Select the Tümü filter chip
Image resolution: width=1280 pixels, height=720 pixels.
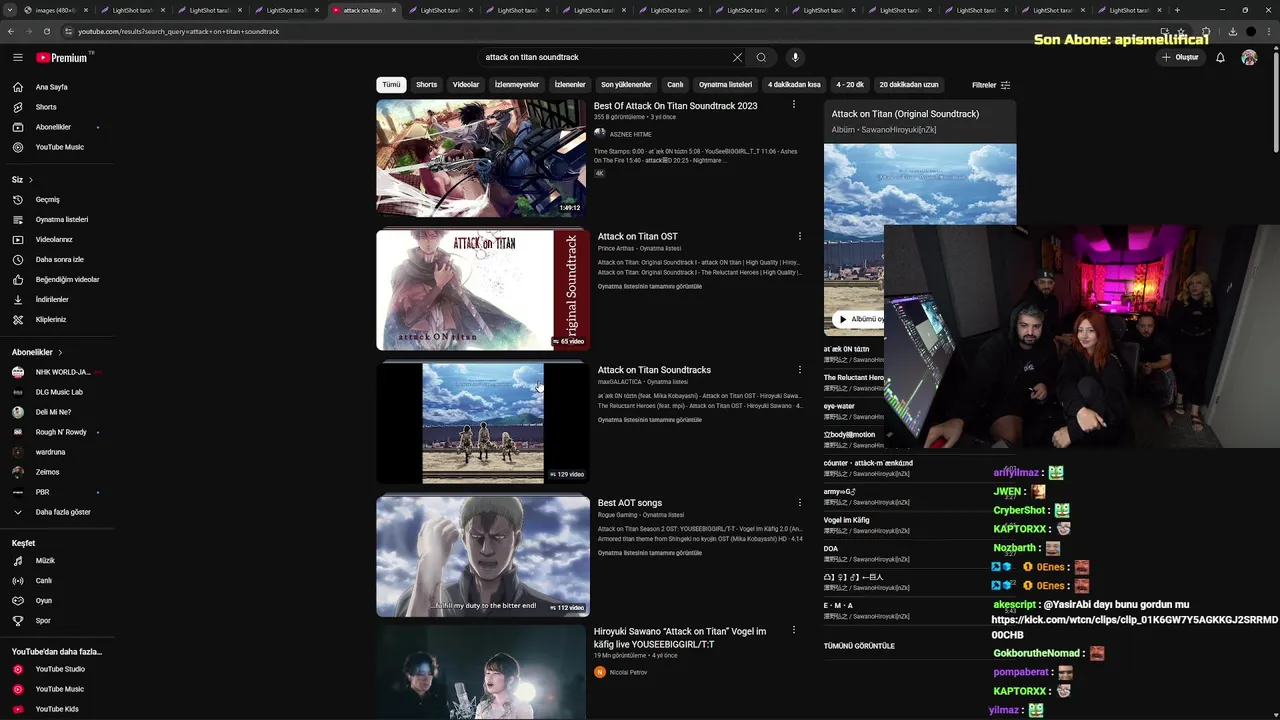tap(391, 85)
